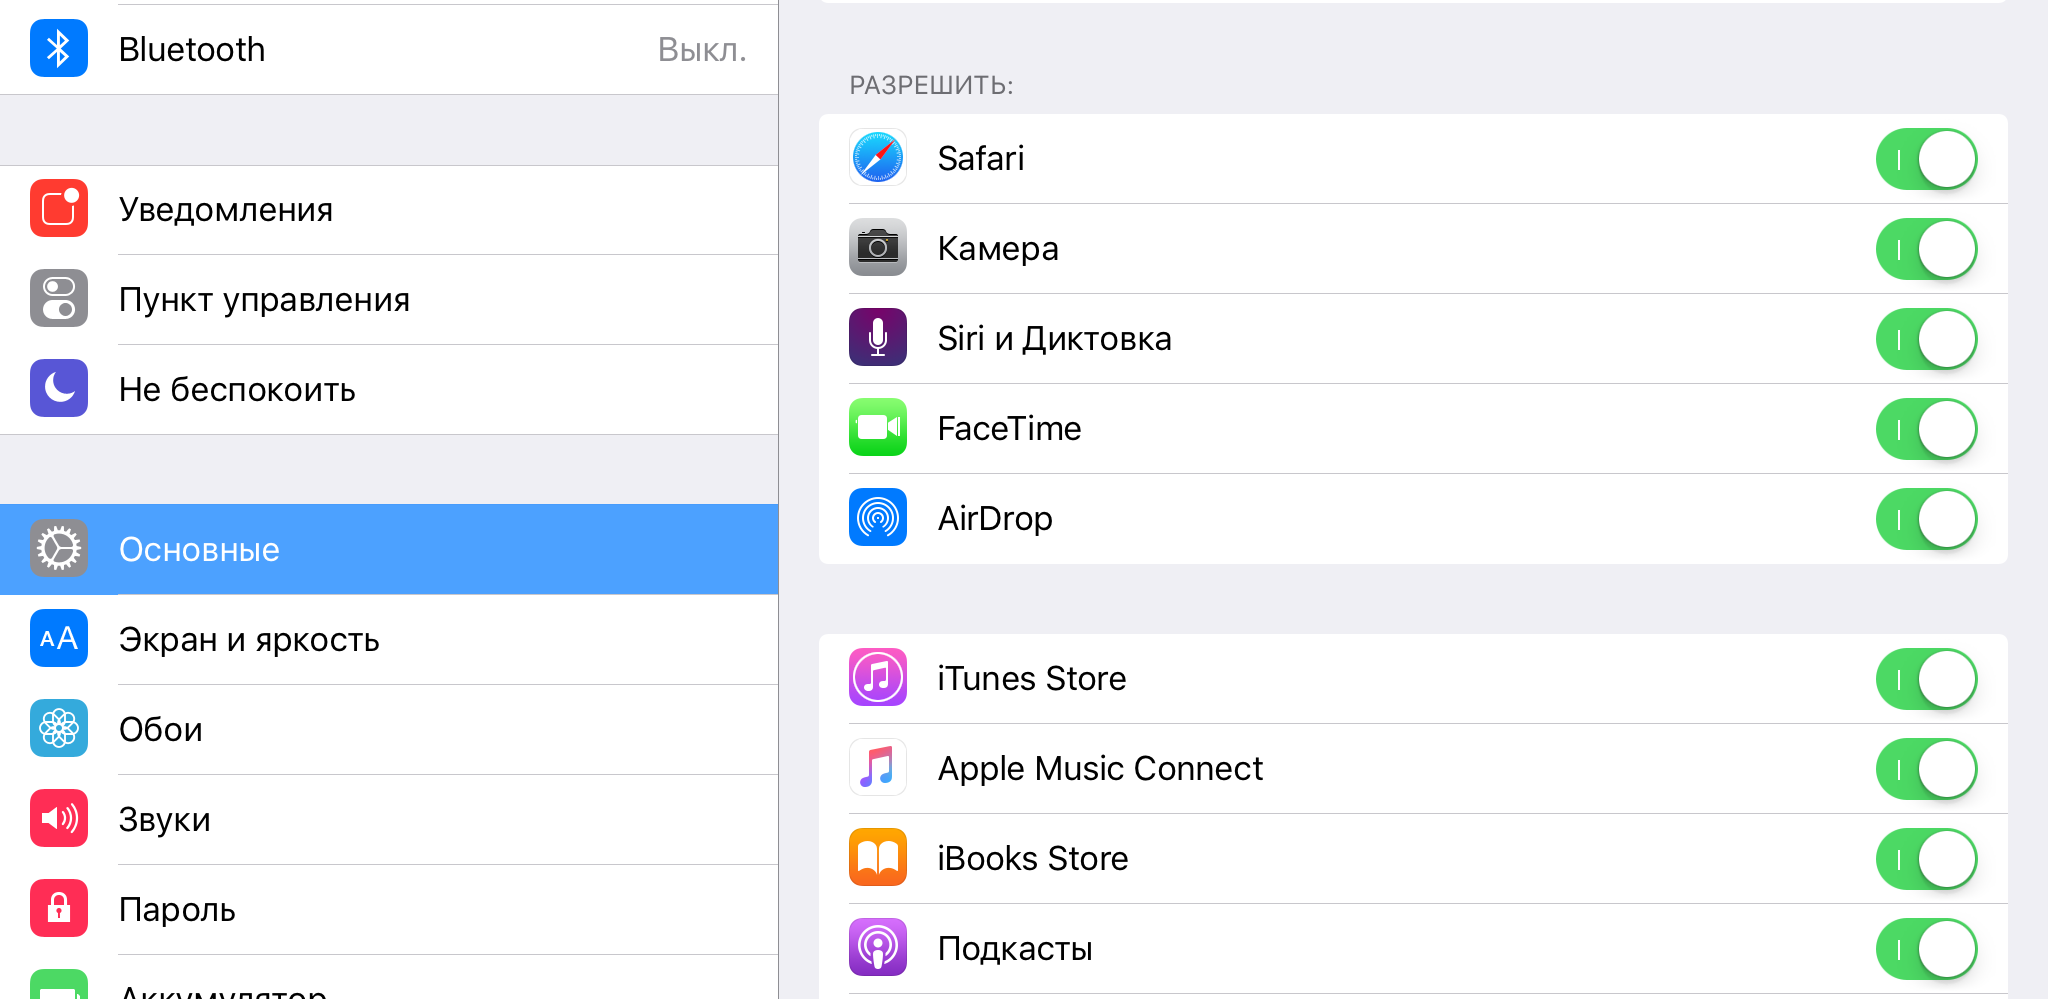Open the Уведомления notifications icon

59,209
